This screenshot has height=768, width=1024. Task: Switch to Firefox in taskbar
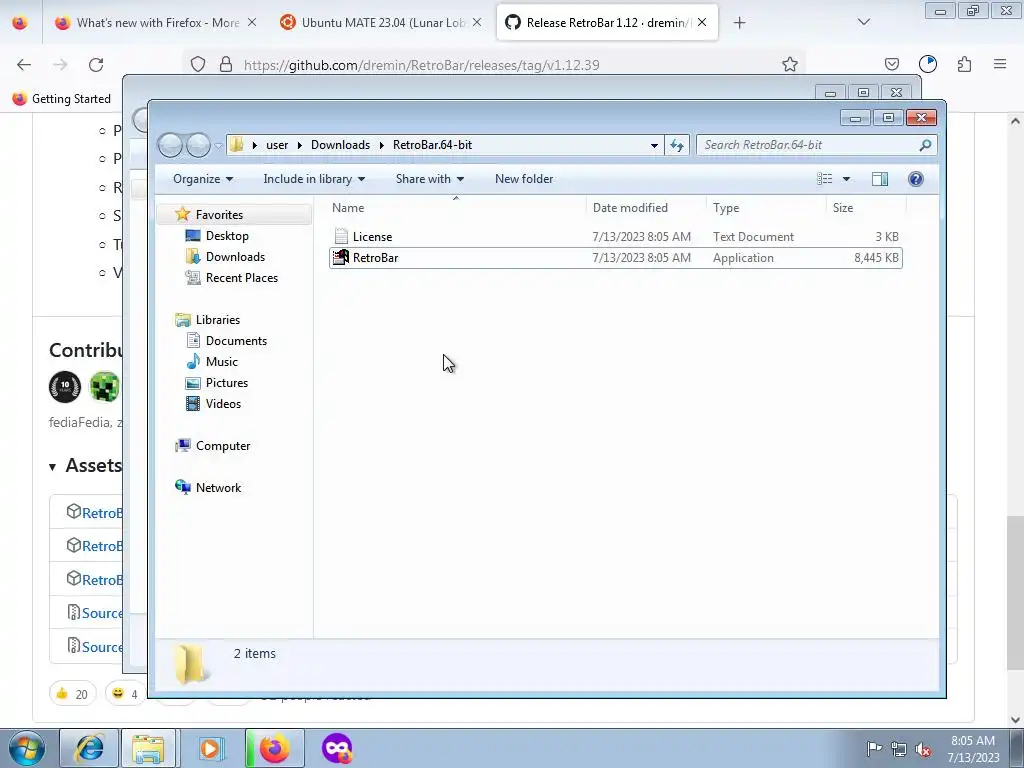click(275, 748)
